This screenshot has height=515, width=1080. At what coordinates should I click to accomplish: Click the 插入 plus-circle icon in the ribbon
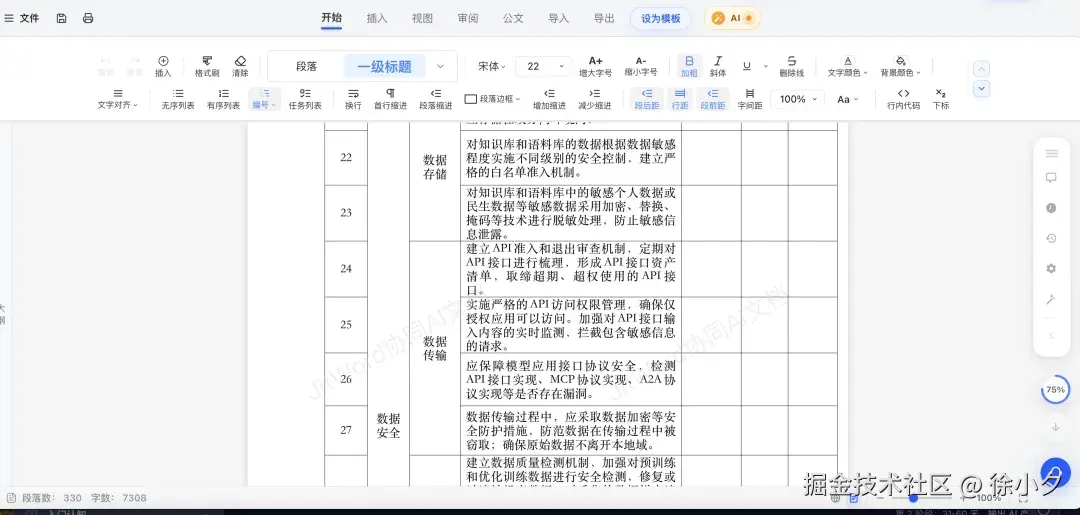point(163,66)
